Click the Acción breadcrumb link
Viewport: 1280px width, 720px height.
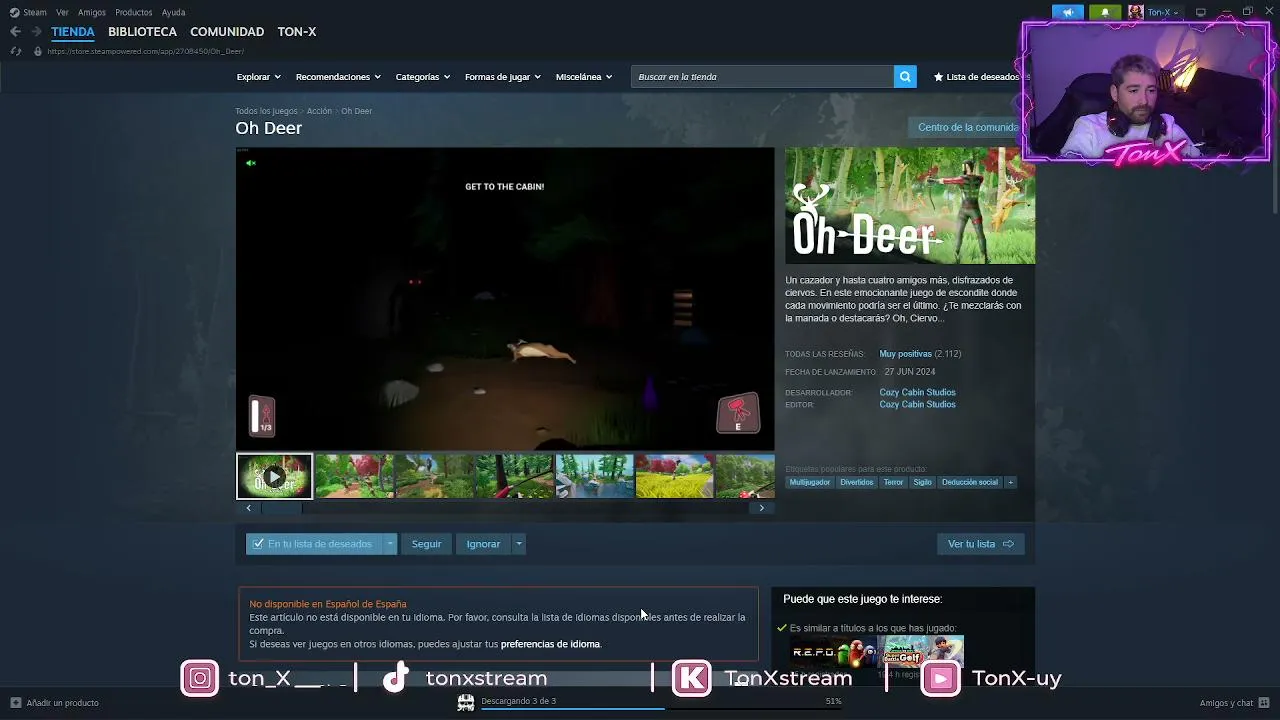point(319,111)
